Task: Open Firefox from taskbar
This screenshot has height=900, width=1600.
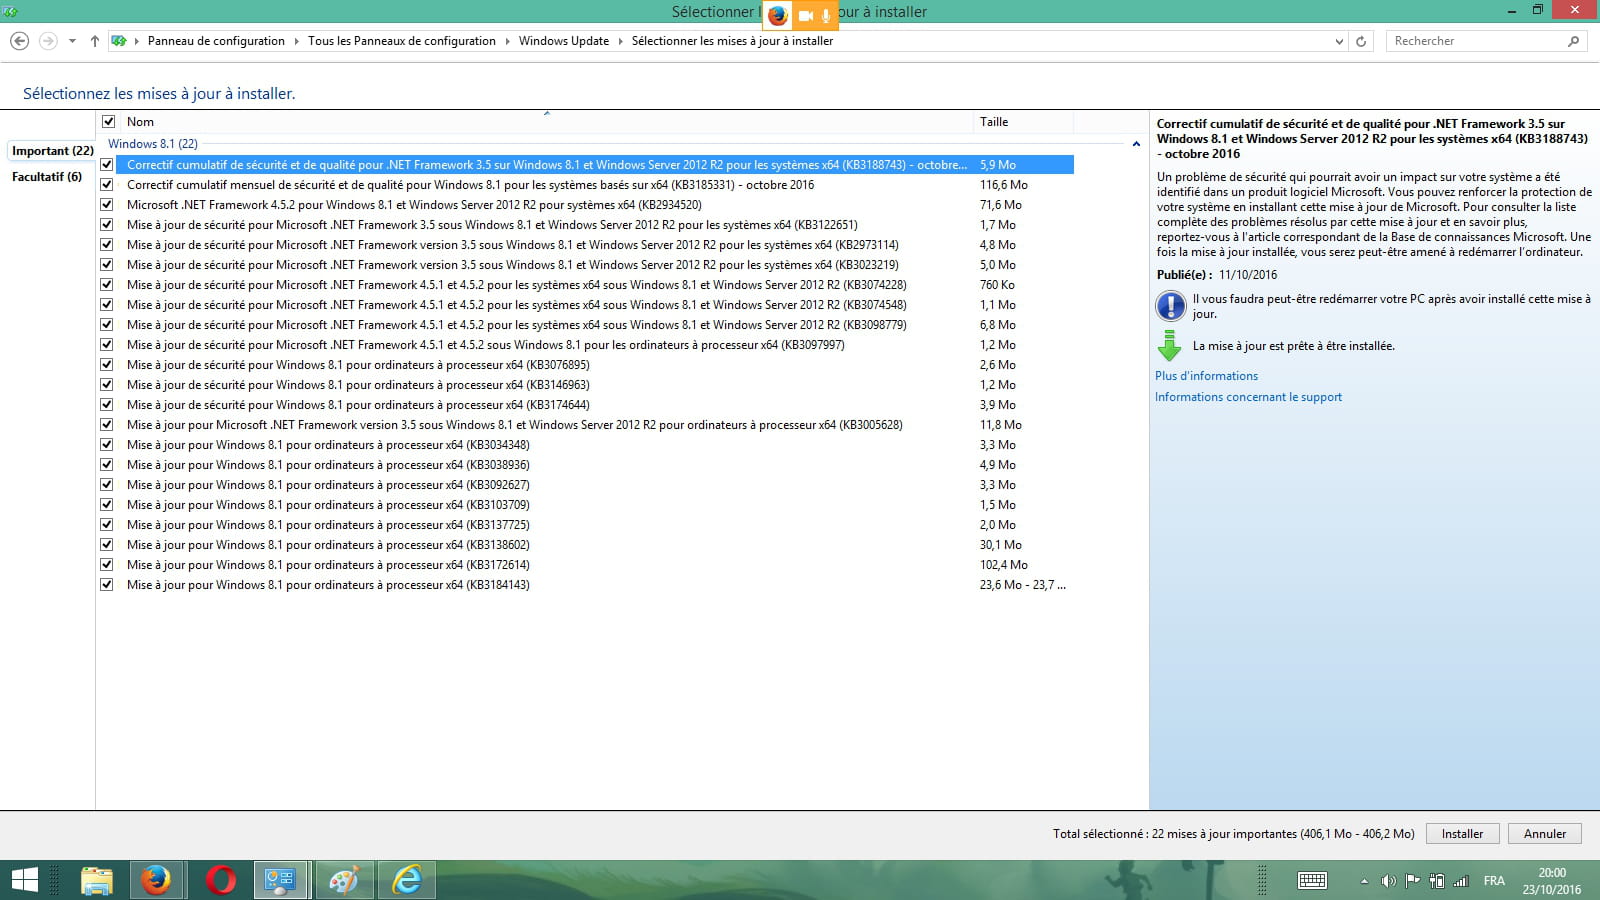Action: pos(155,880)
